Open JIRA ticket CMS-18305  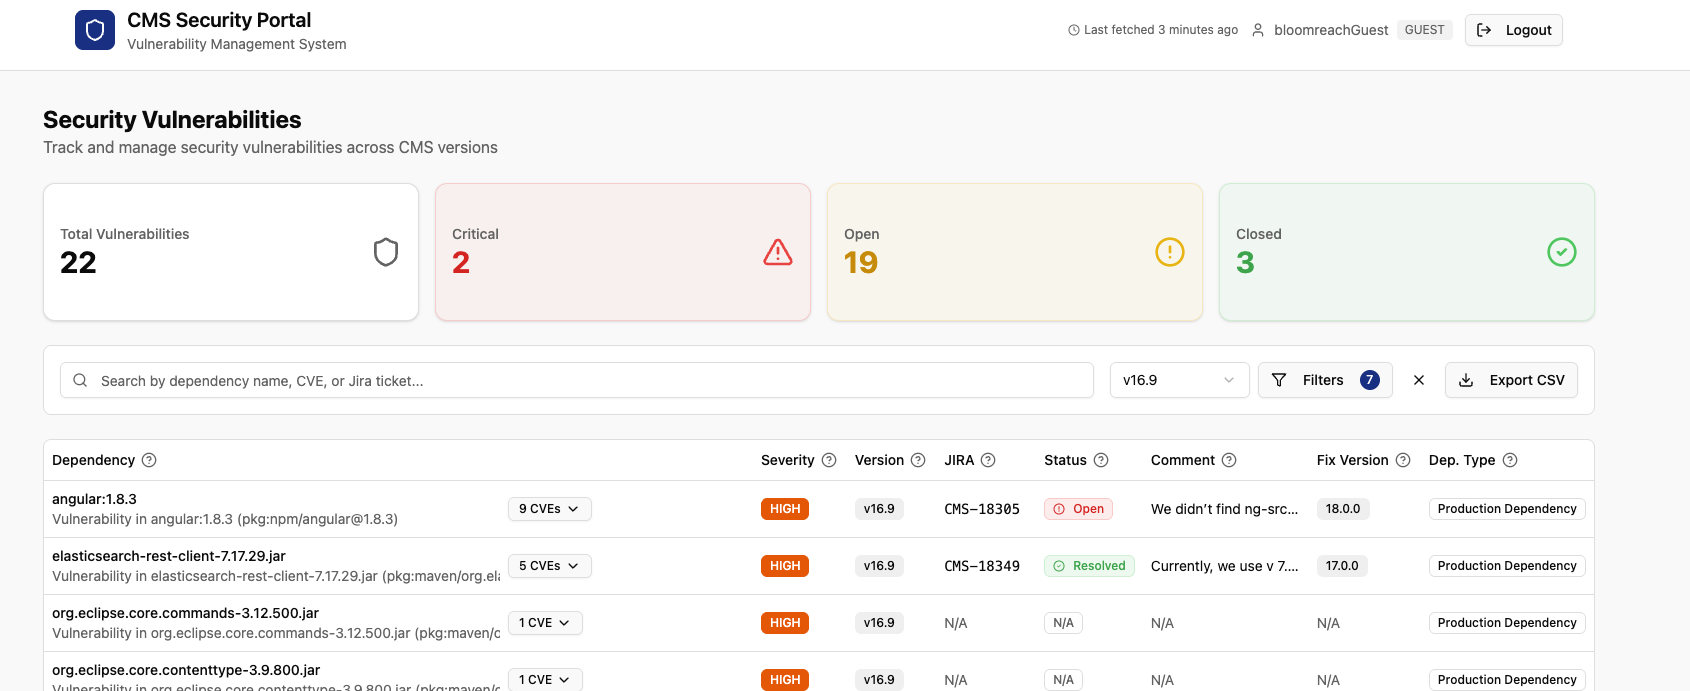pos(982,509)
